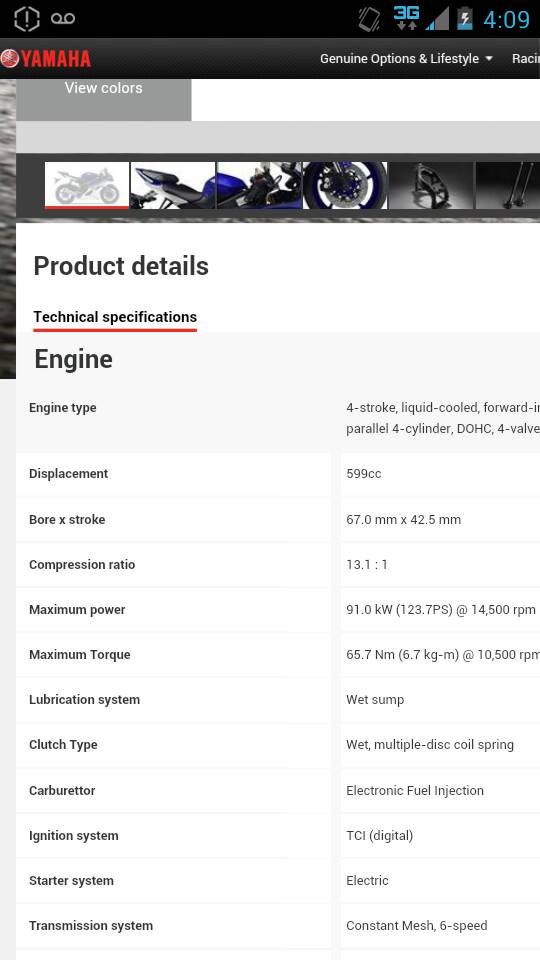Tap the clock showing 4:09

[506, 20]
